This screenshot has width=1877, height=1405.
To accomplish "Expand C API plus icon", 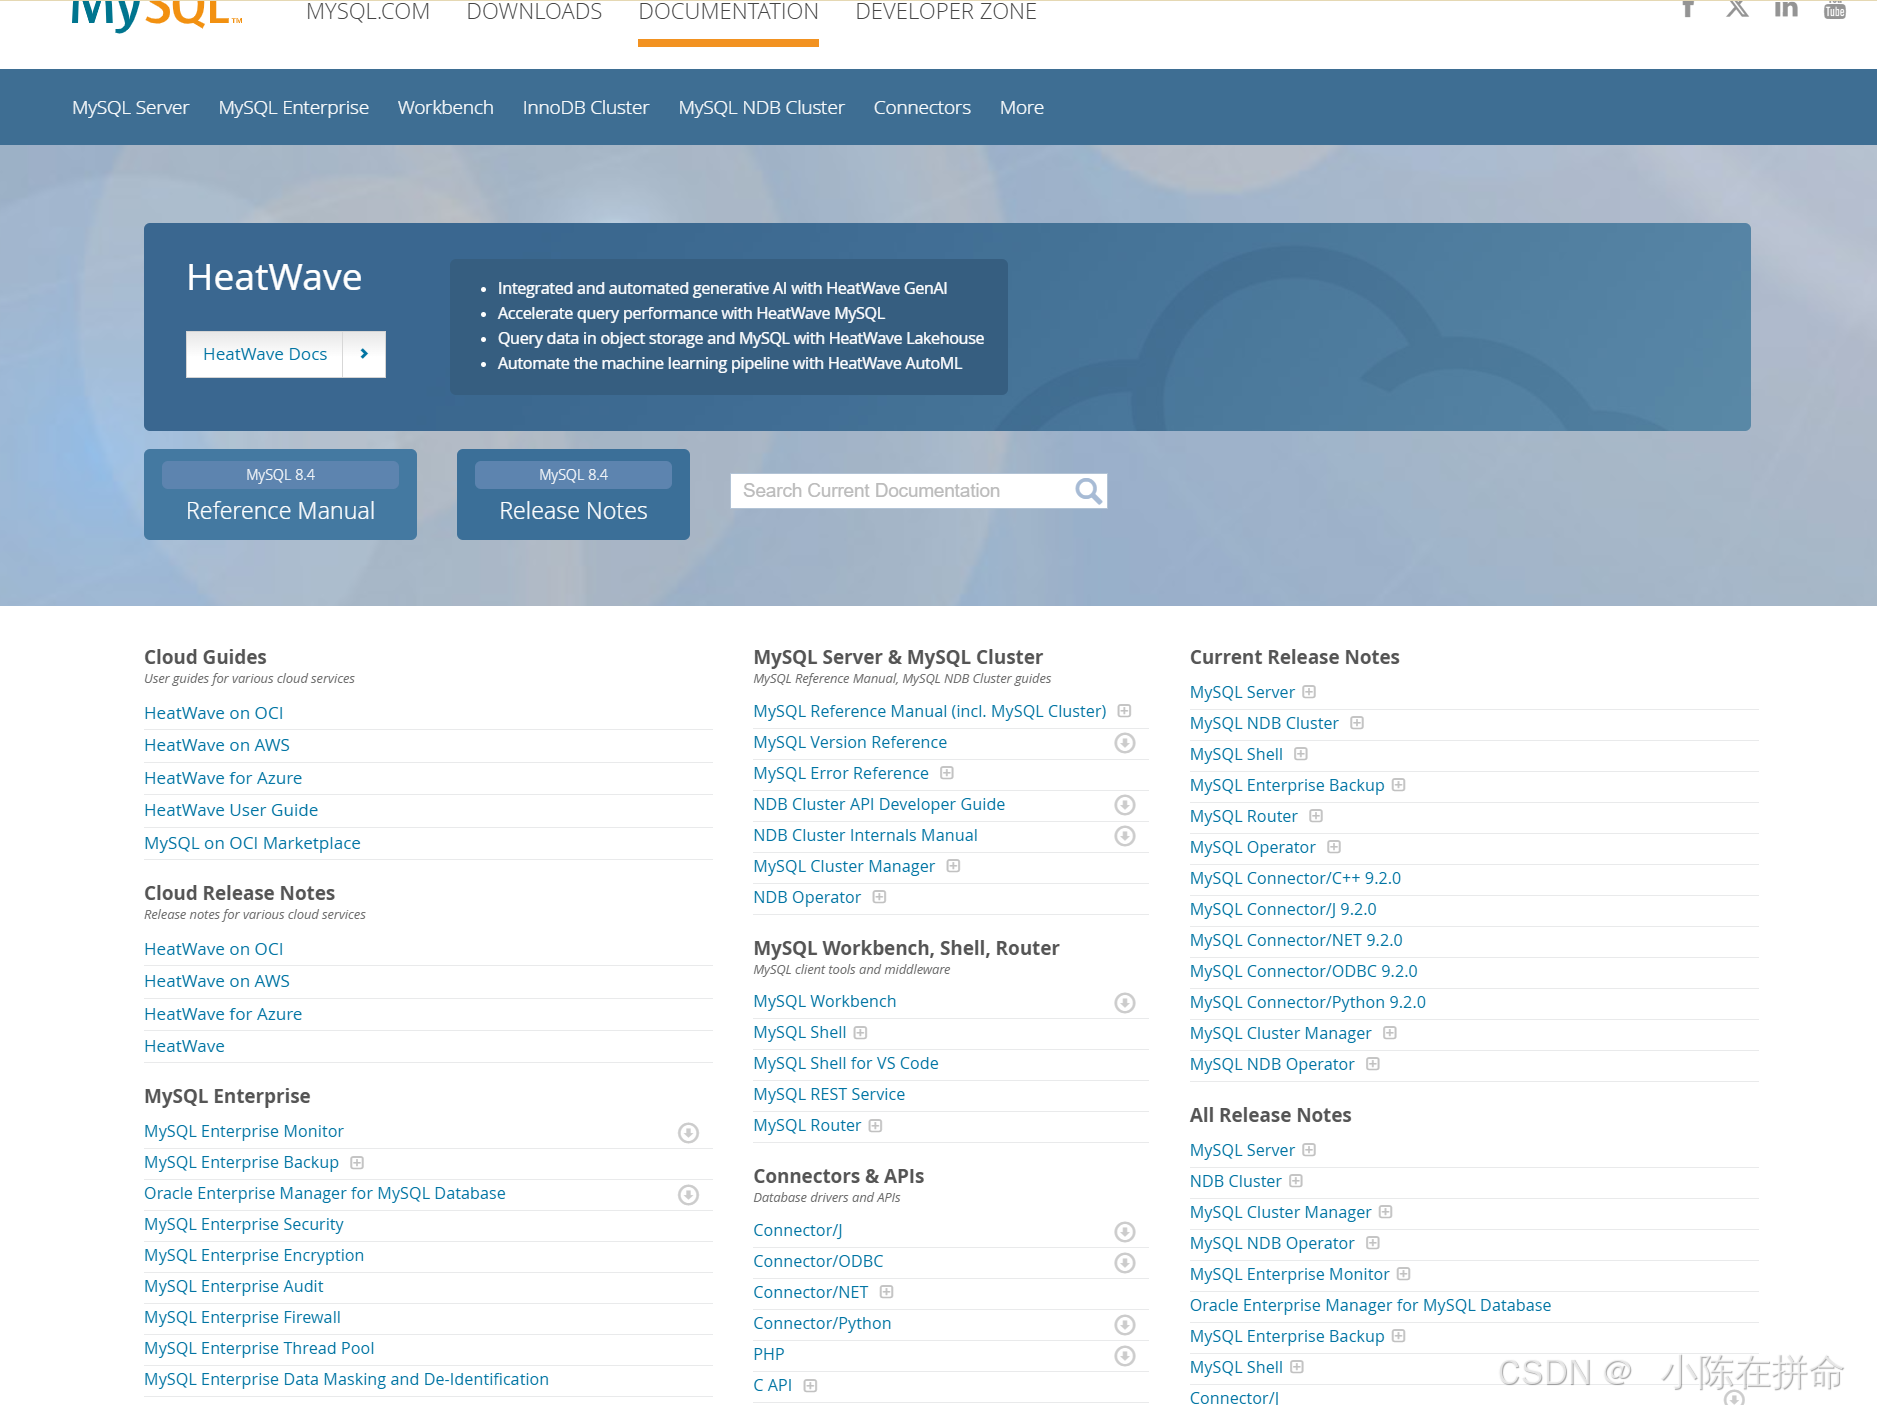I will pos(810,1385).
